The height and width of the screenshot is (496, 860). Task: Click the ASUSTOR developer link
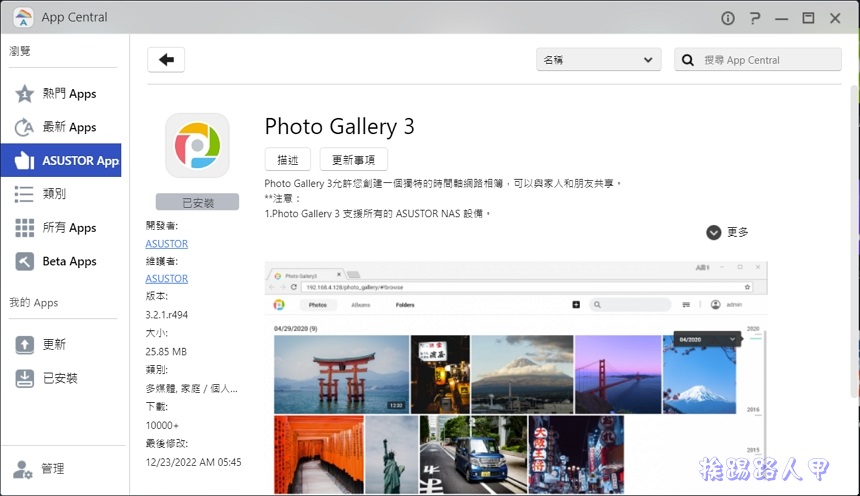[x=166, y=244]
